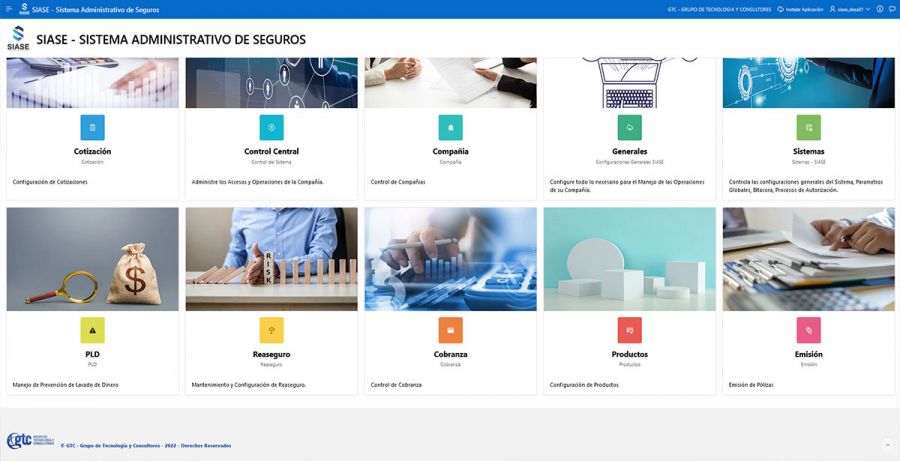Image resolution: width=900 pixels, height=461 pixels.
Task: Click the GTC footer copyright link
Action: click(x=145, y=445)
